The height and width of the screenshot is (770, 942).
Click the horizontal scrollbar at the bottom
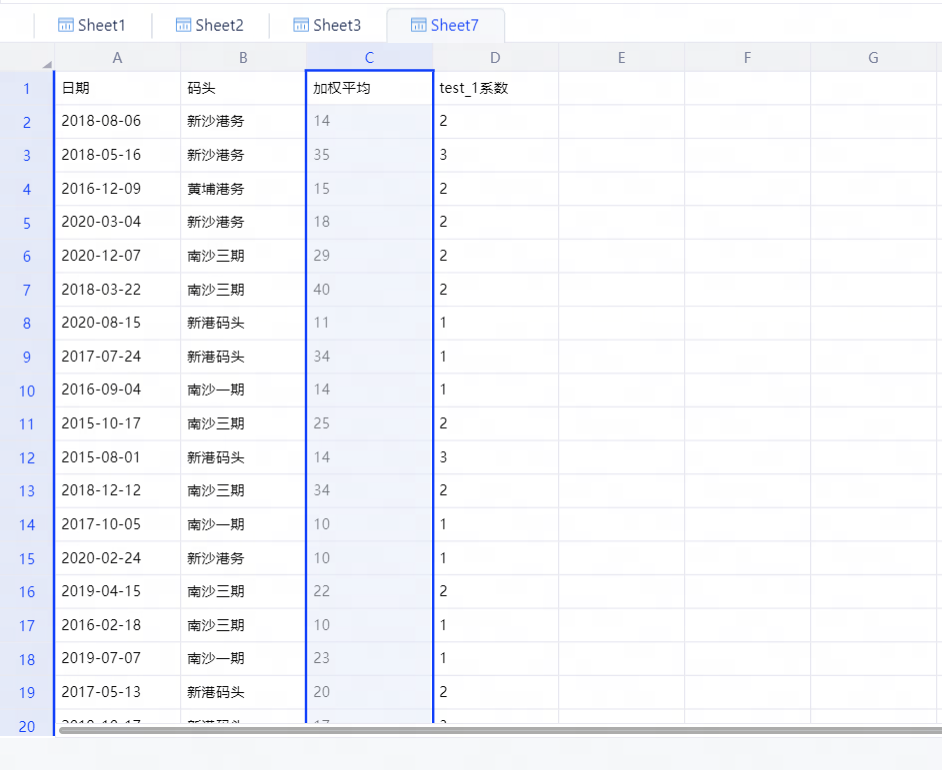(500, 731)
